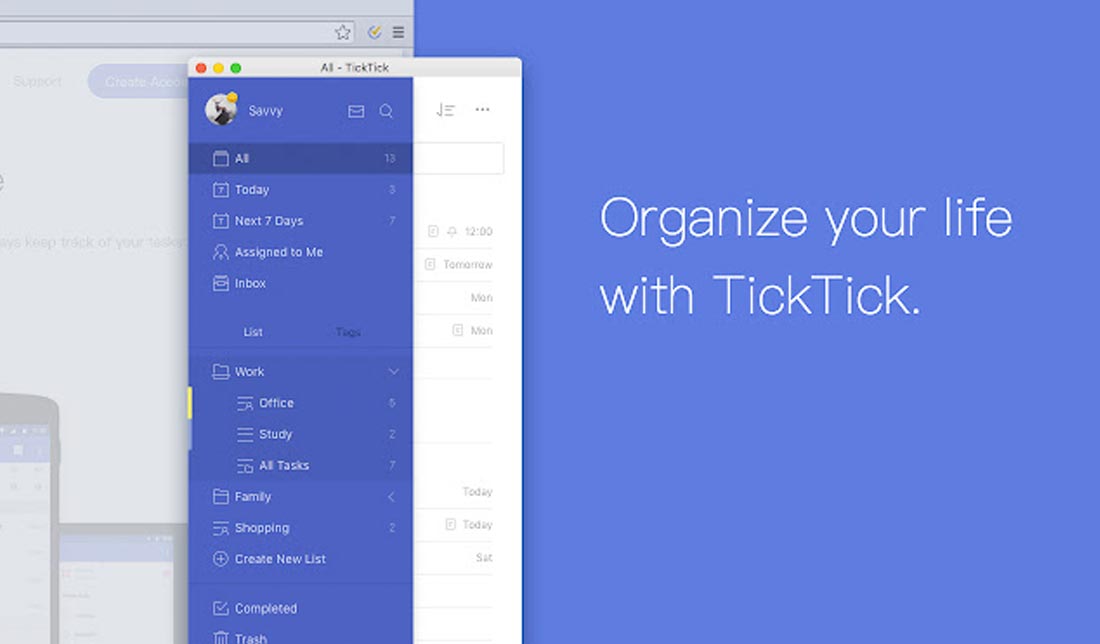The height and width of the screenshot is (644, 1100).
Task: Open the three-dot more options menu
Action: click(x=483, y=109)
